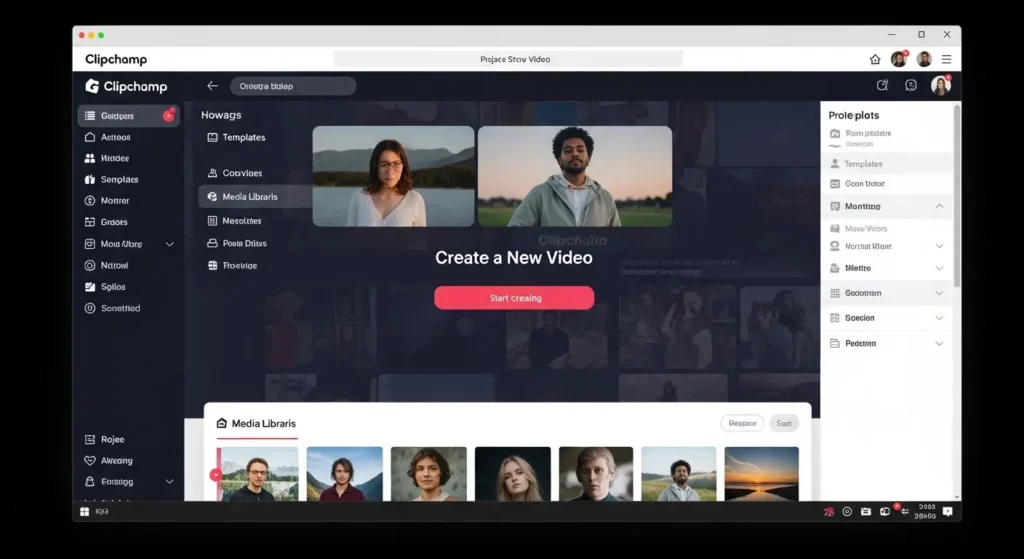Open the Spllos sidebar item

pos(105,287)
